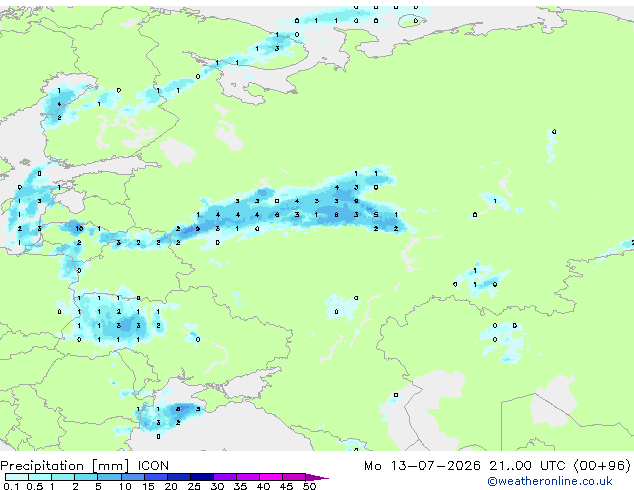Click the purple 30–35 legend swatch
This screenshot has width=634, height=490.
coord(225,477)
